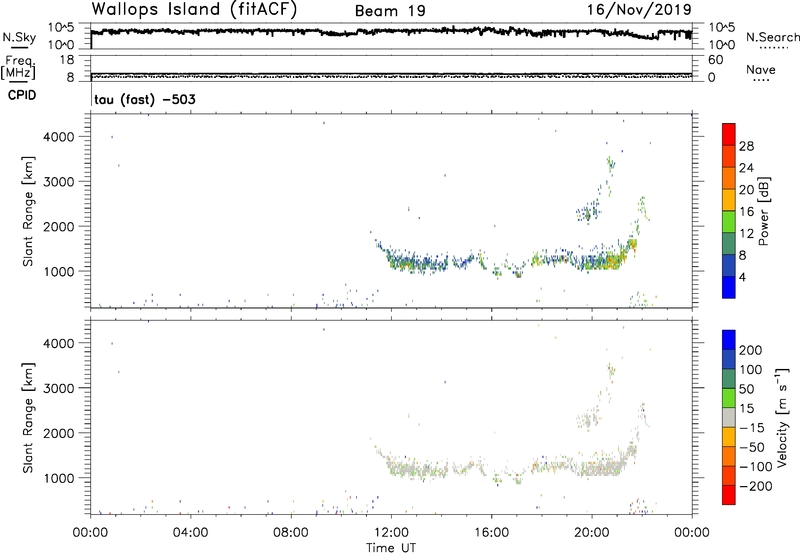The image size is (800, 554).
Task: Click the Velocity colorbar value '50'
Action: [x=746, y=389]
